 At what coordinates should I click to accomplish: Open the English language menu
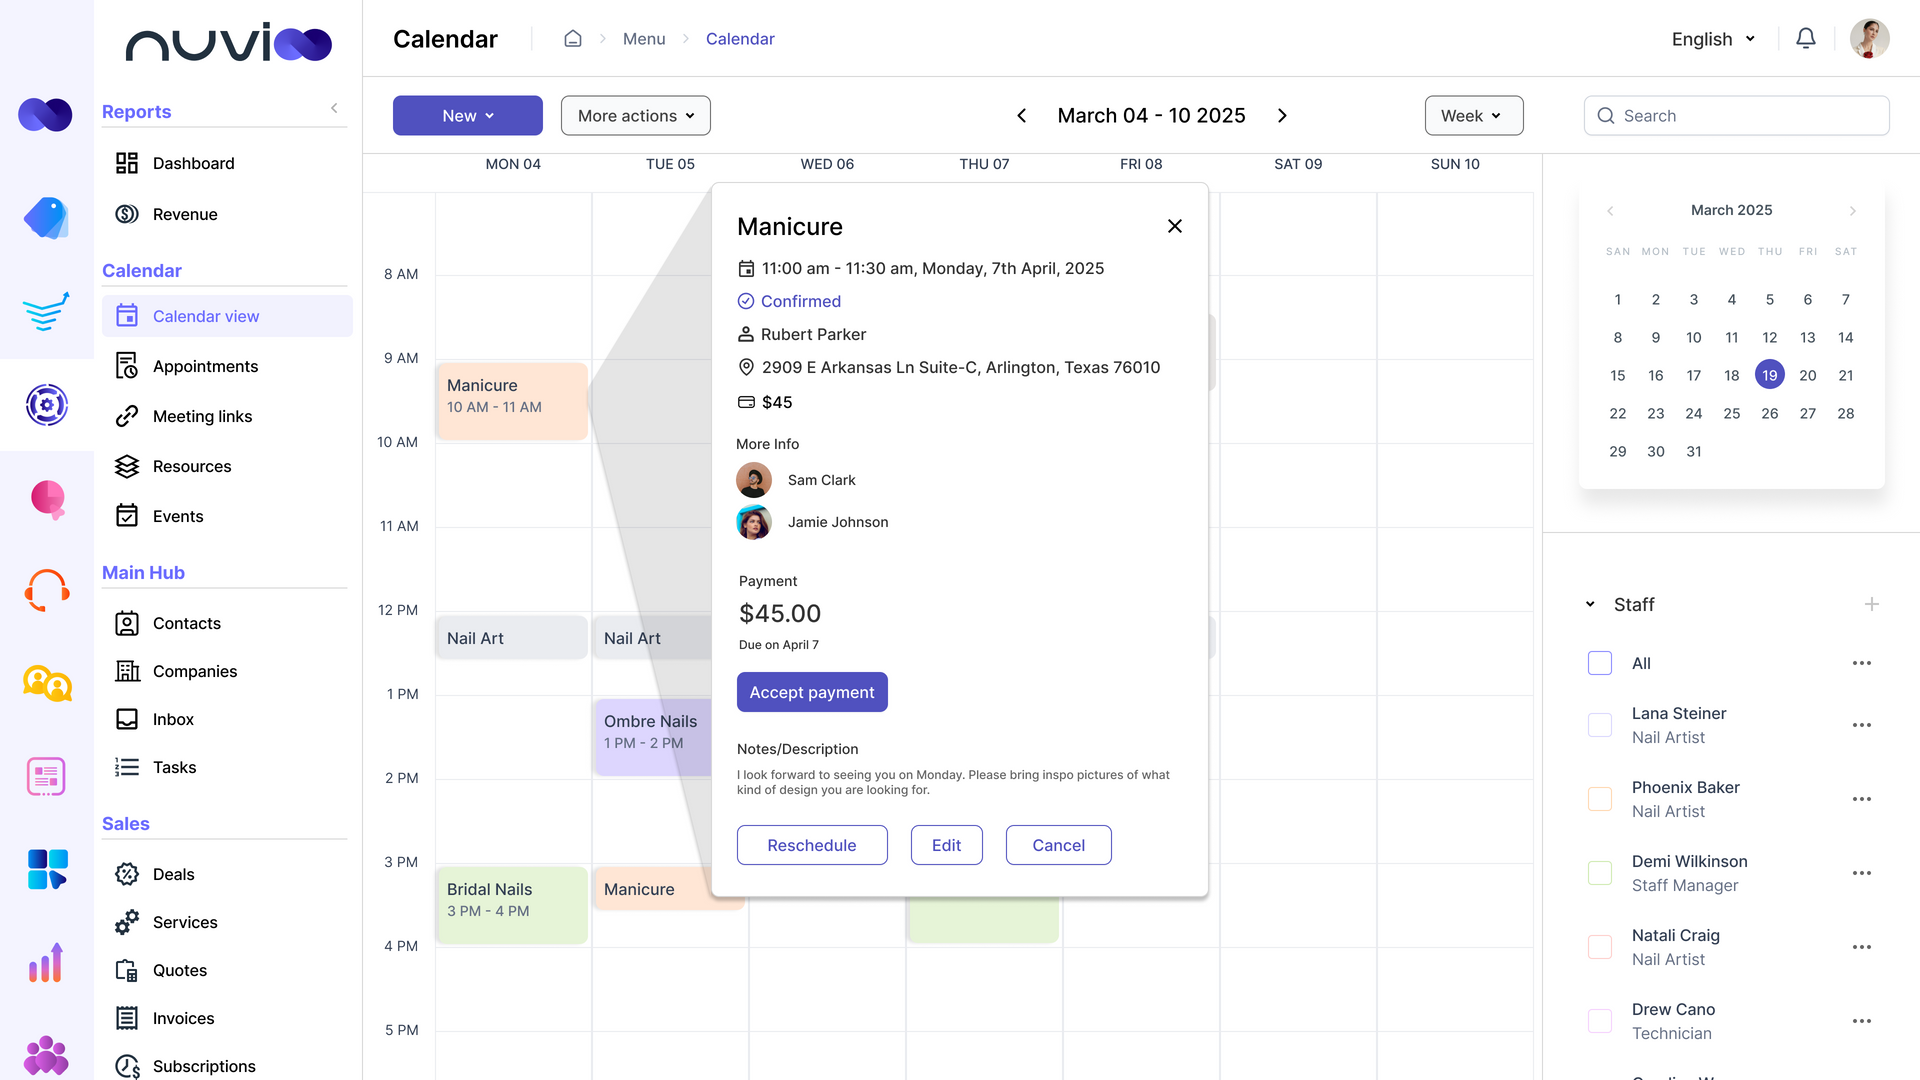[x=1712, y=39]
